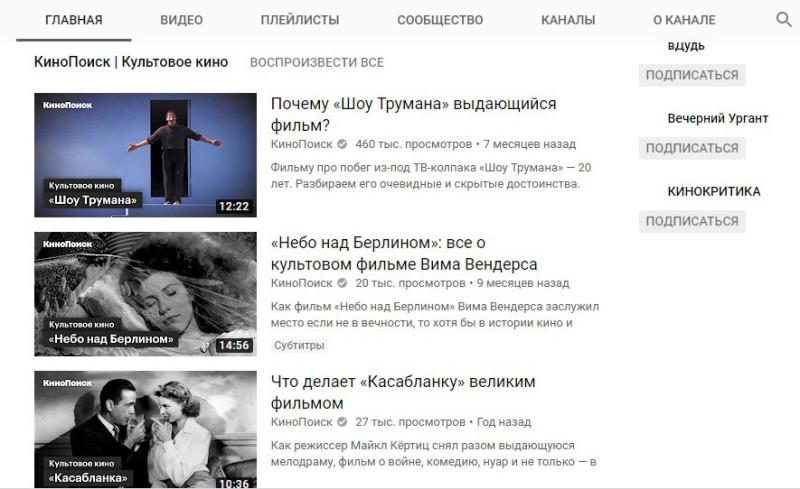
Task: Switch to the ВИДЕО tab
Action: tap(182, 20)
